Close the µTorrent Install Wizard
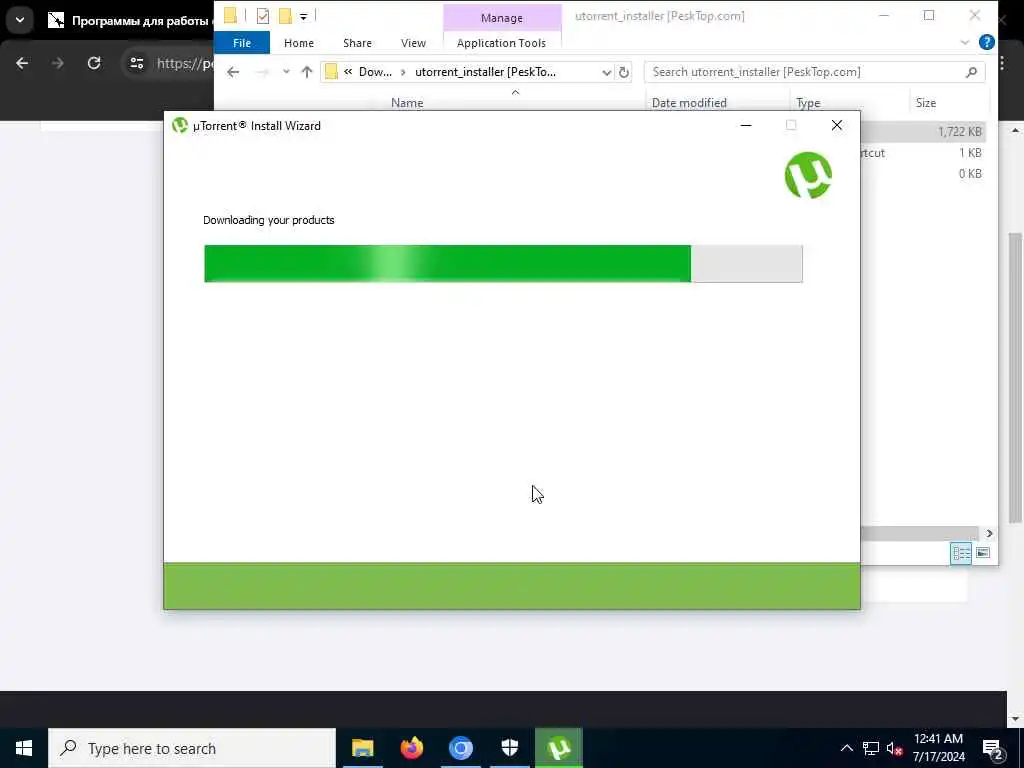The height and width of the screenshot is (768, 1024). (x=837, y=125)
